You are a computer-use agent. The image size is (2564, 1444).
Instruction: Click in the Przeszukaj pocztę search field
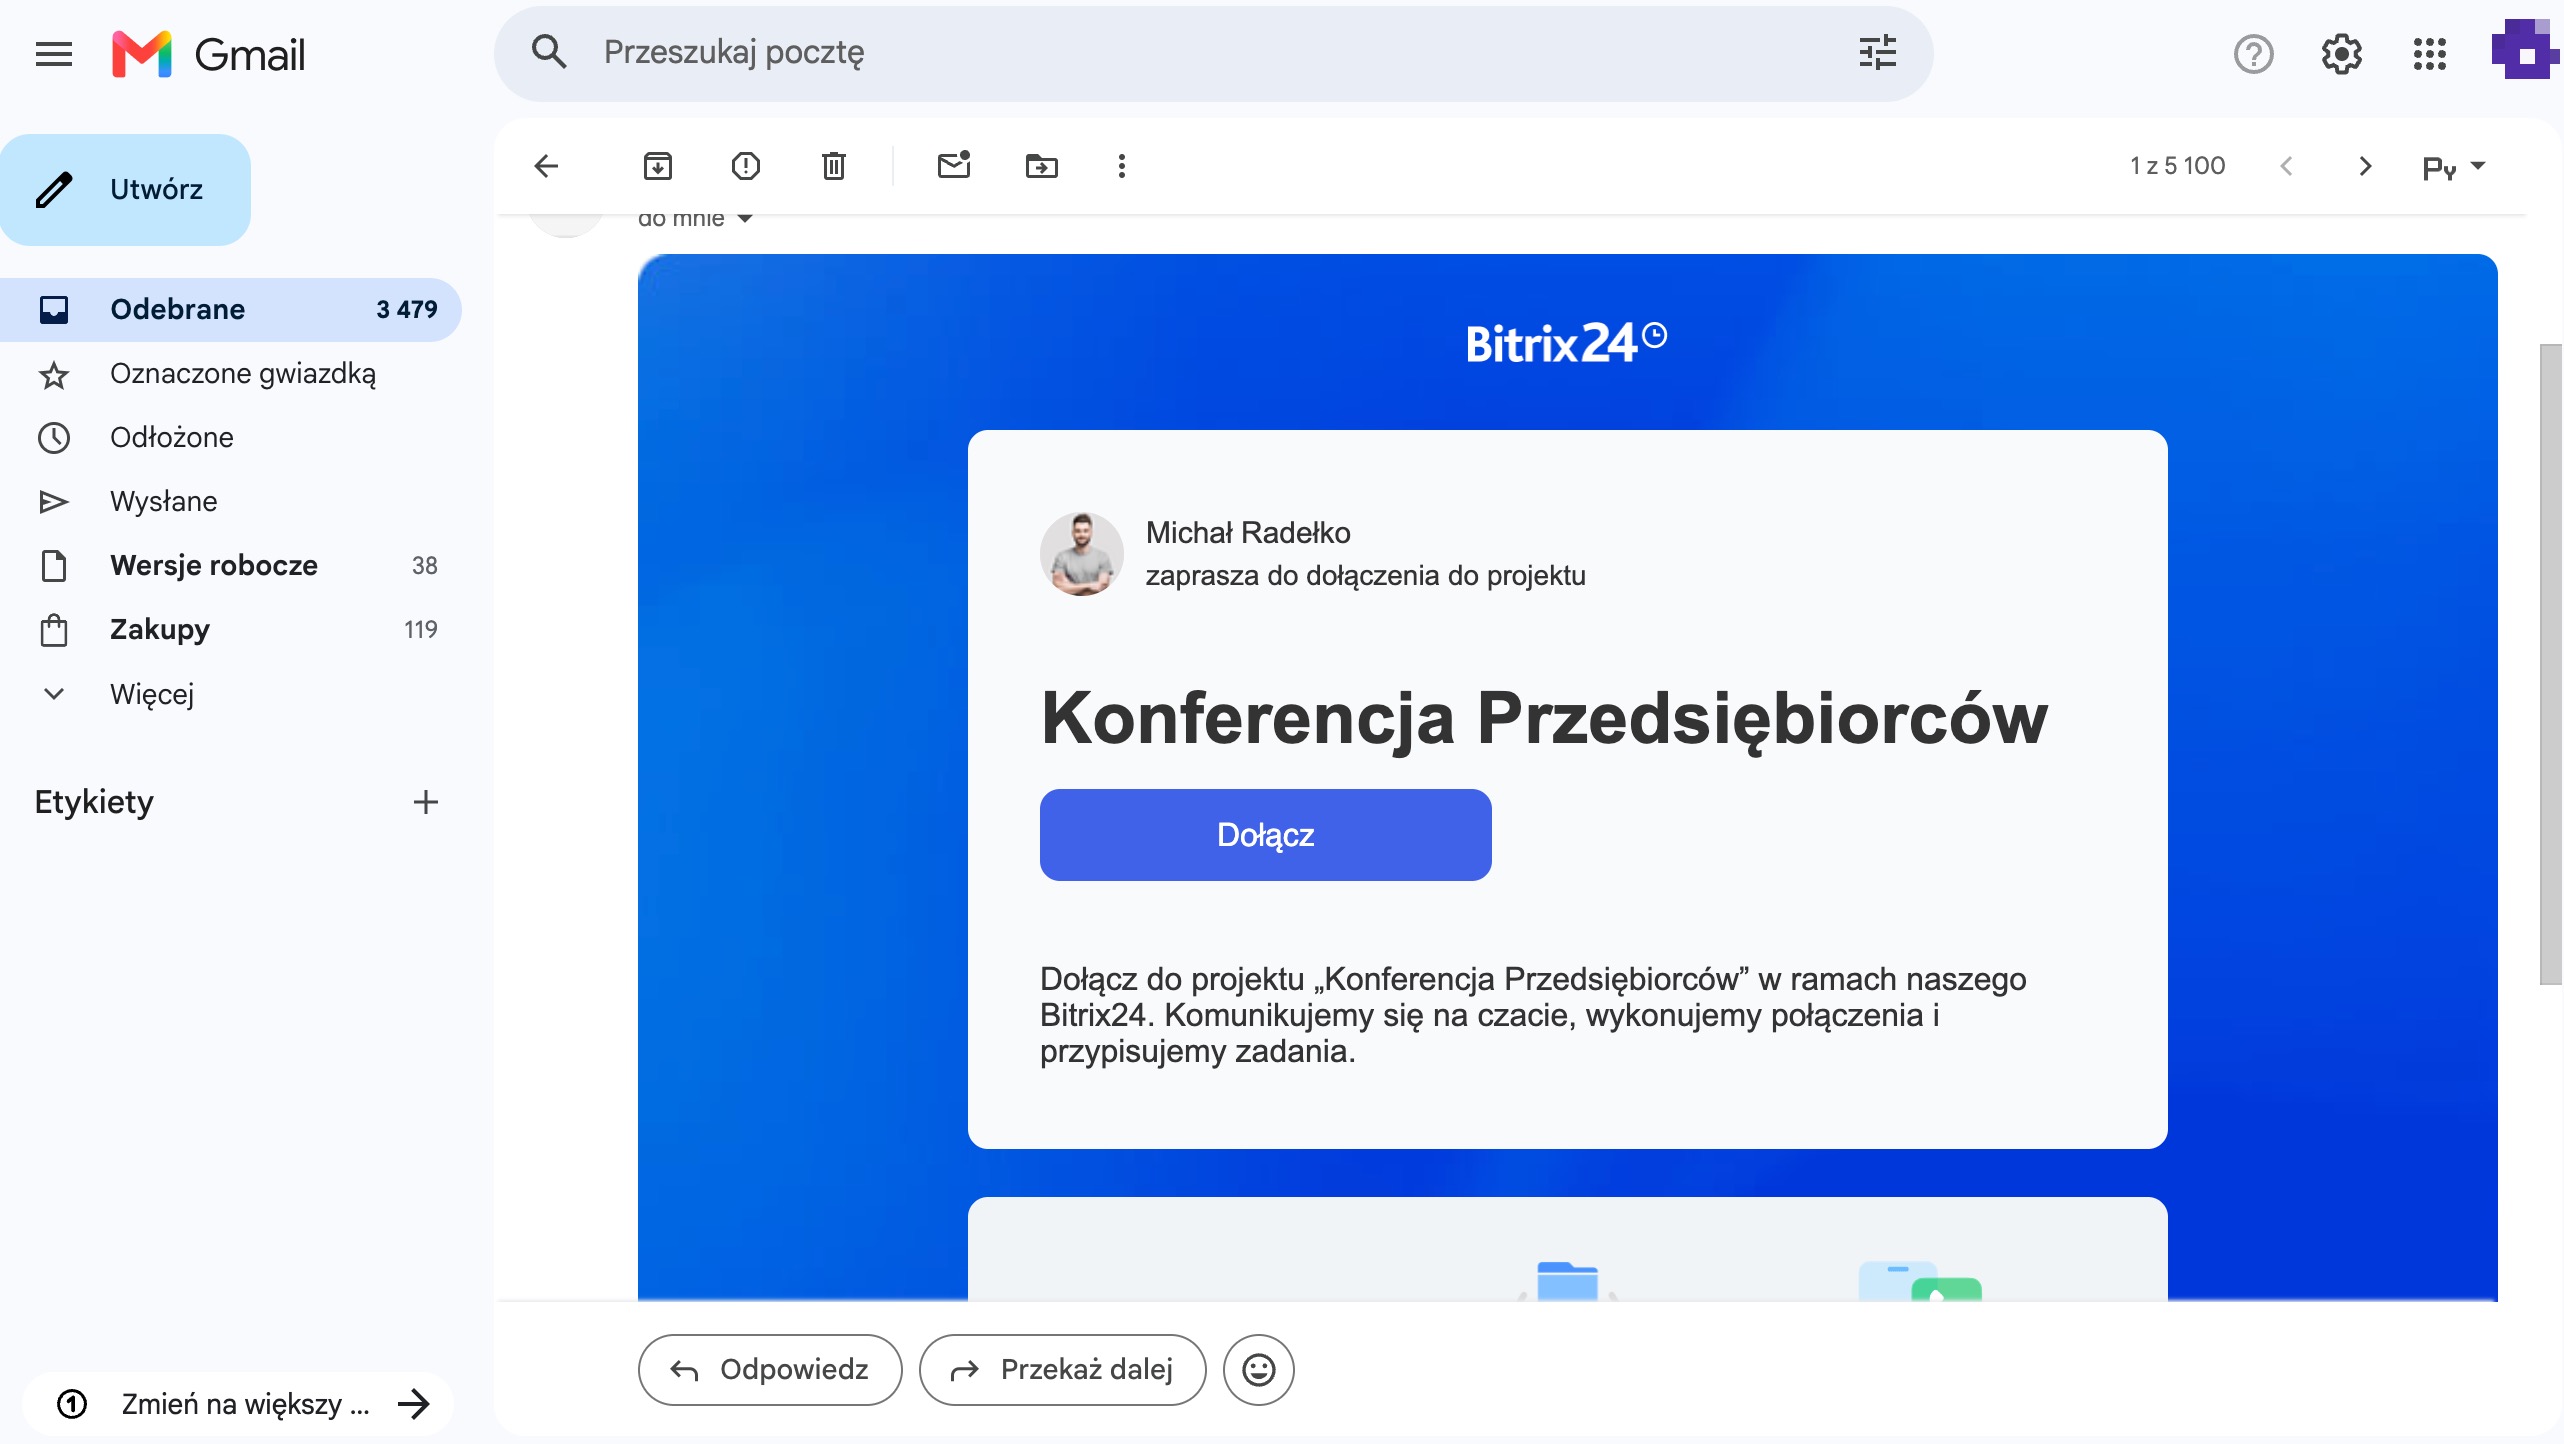pyautogui.click(x=1214, y=52)
